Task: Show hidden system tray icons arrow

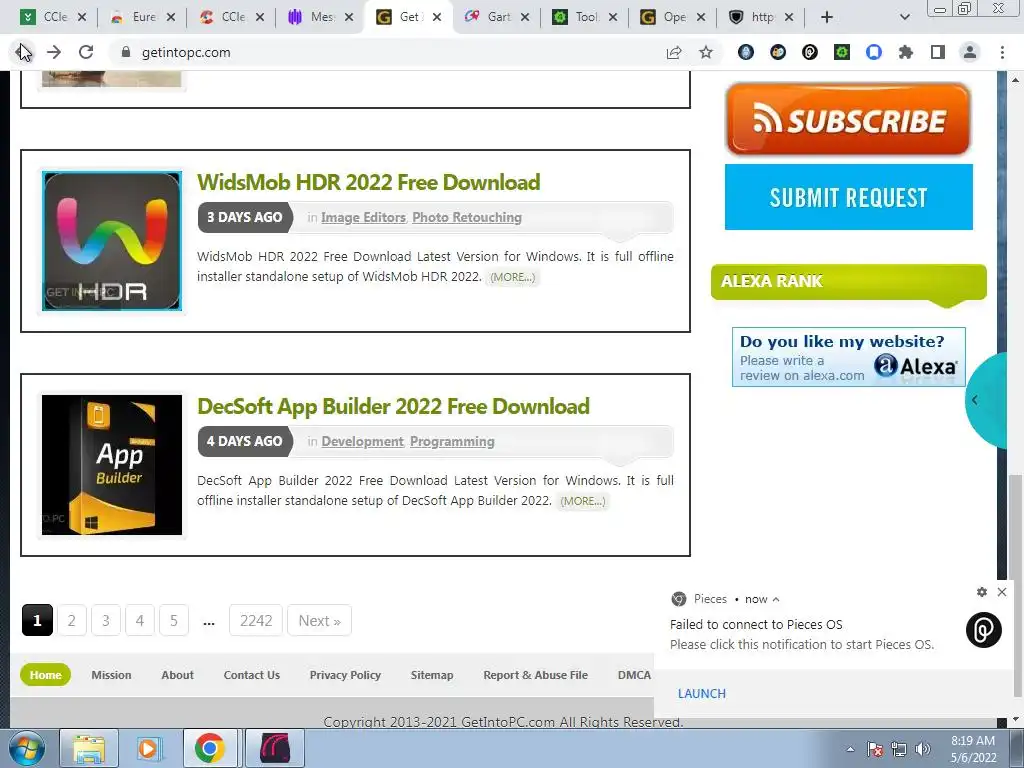Action: [x=850, y=749]
